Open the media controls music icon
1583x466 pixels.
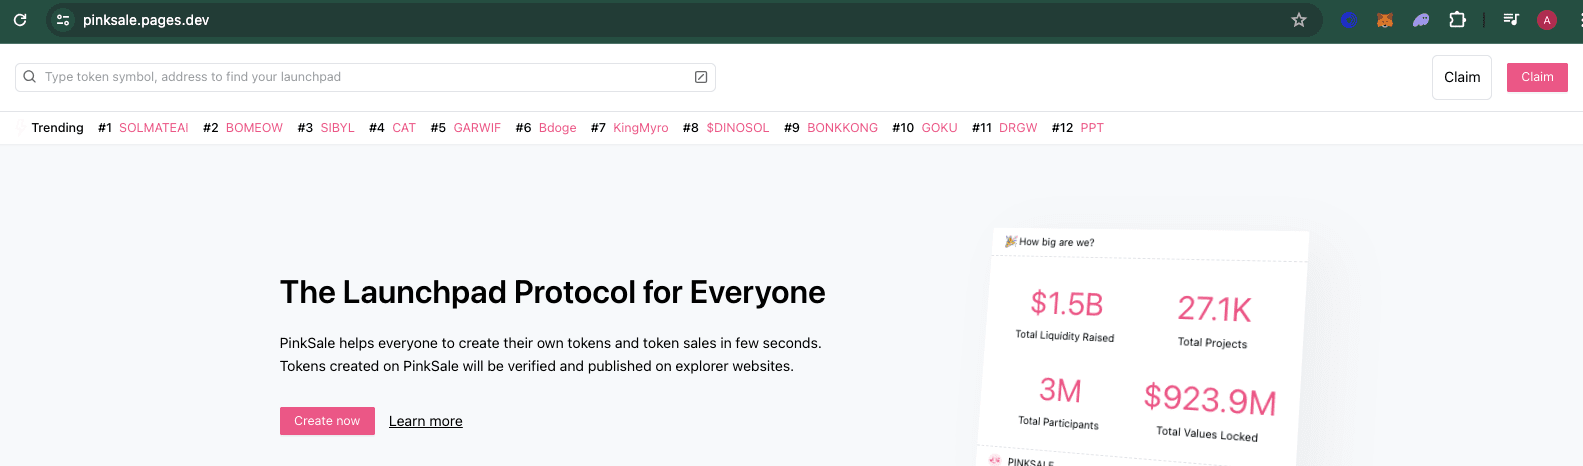tap(1511, 20)
